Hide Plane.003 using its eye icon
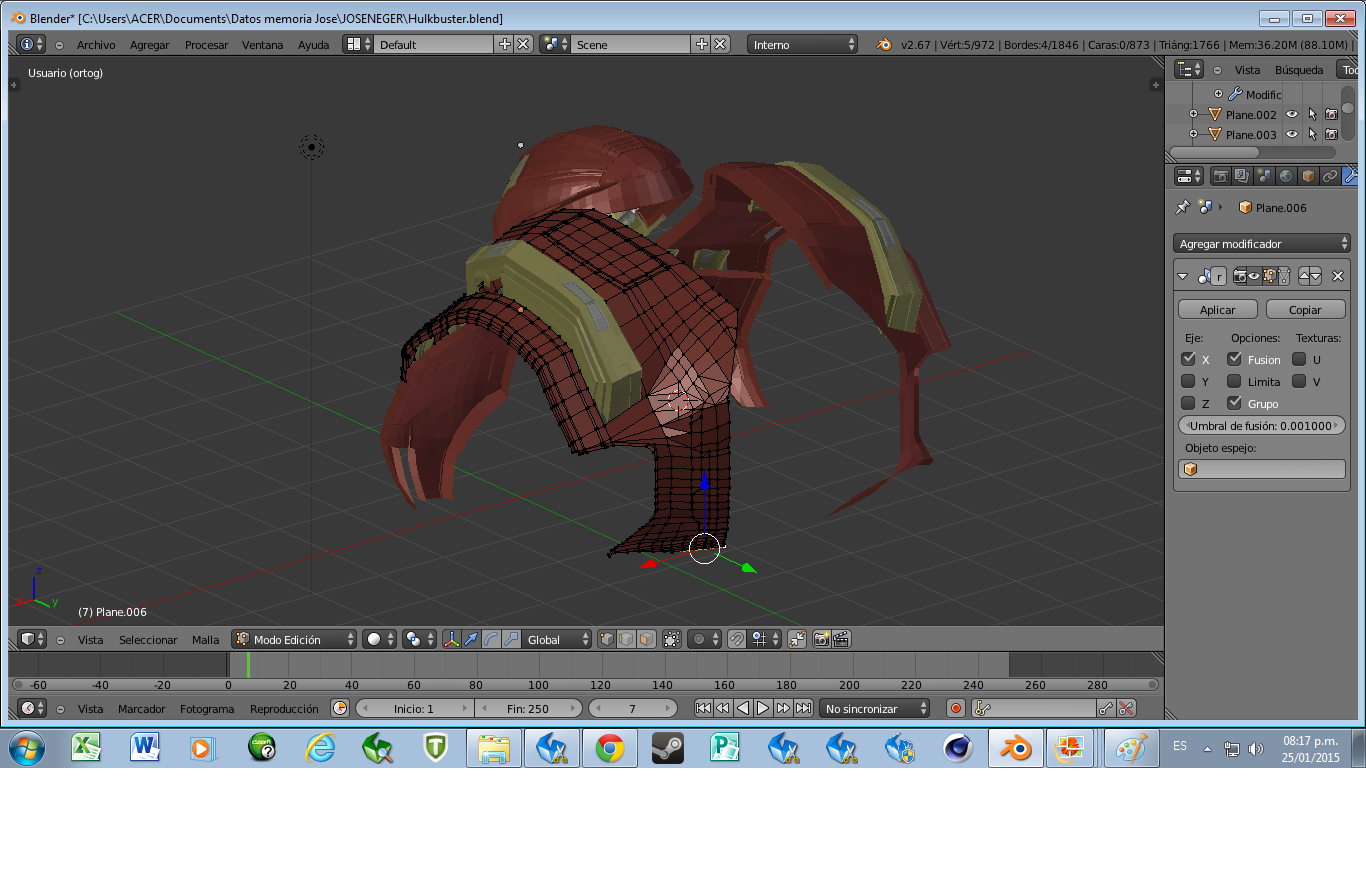1366x884 pixels. (x=1292, y=134)
